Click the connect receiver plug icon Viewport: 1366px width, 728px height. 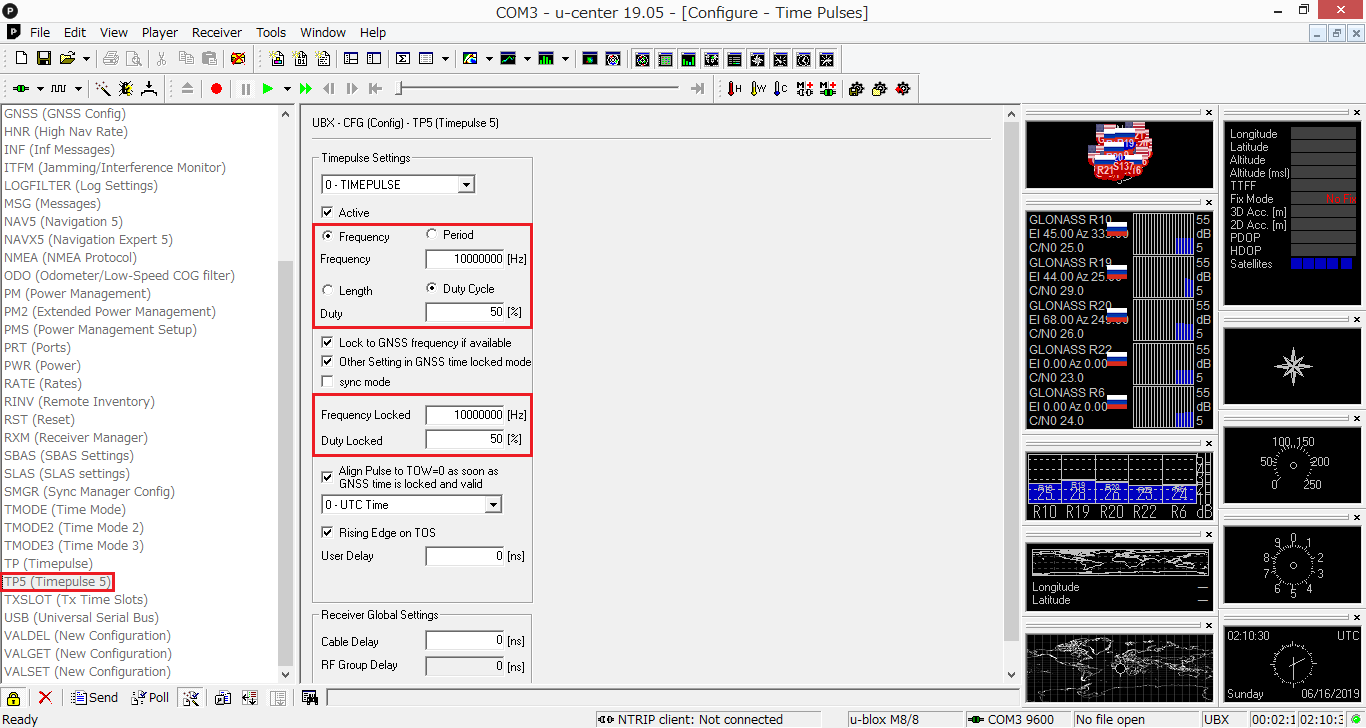click(x=21, y=89)
